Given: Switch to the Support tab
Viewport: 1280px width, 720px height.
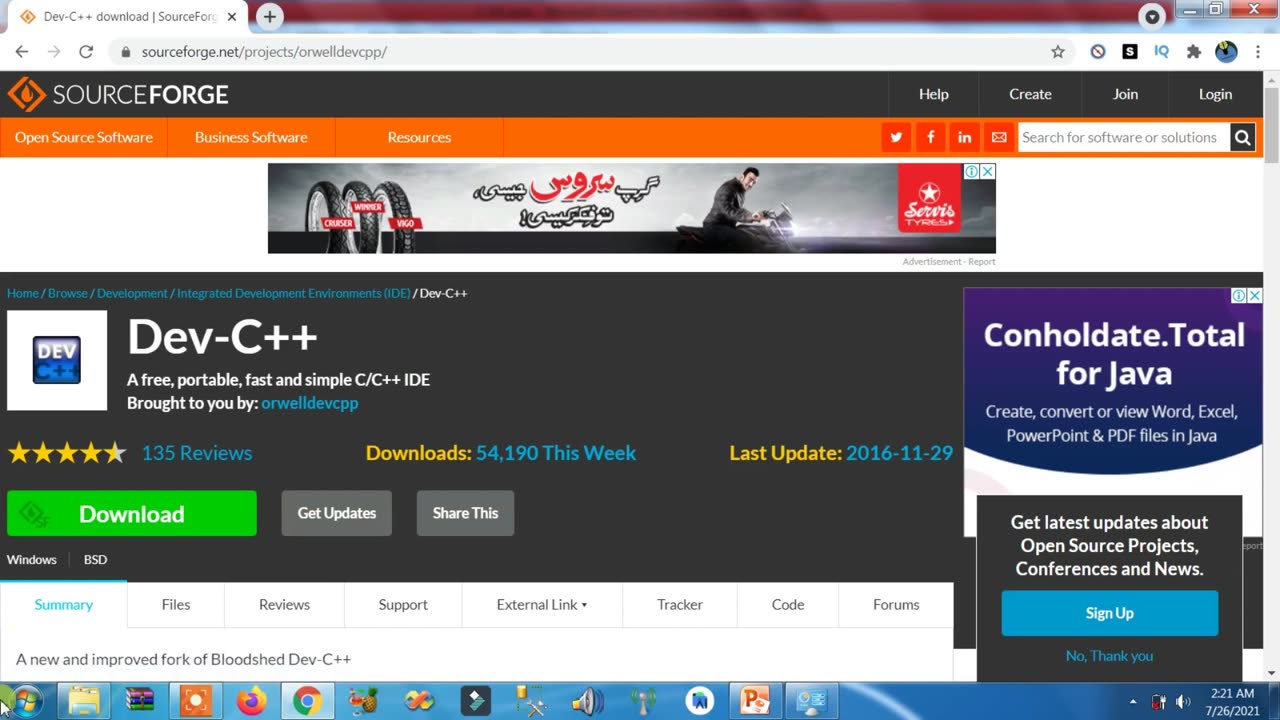Looking at the screenshot, I should pos(403,605).
